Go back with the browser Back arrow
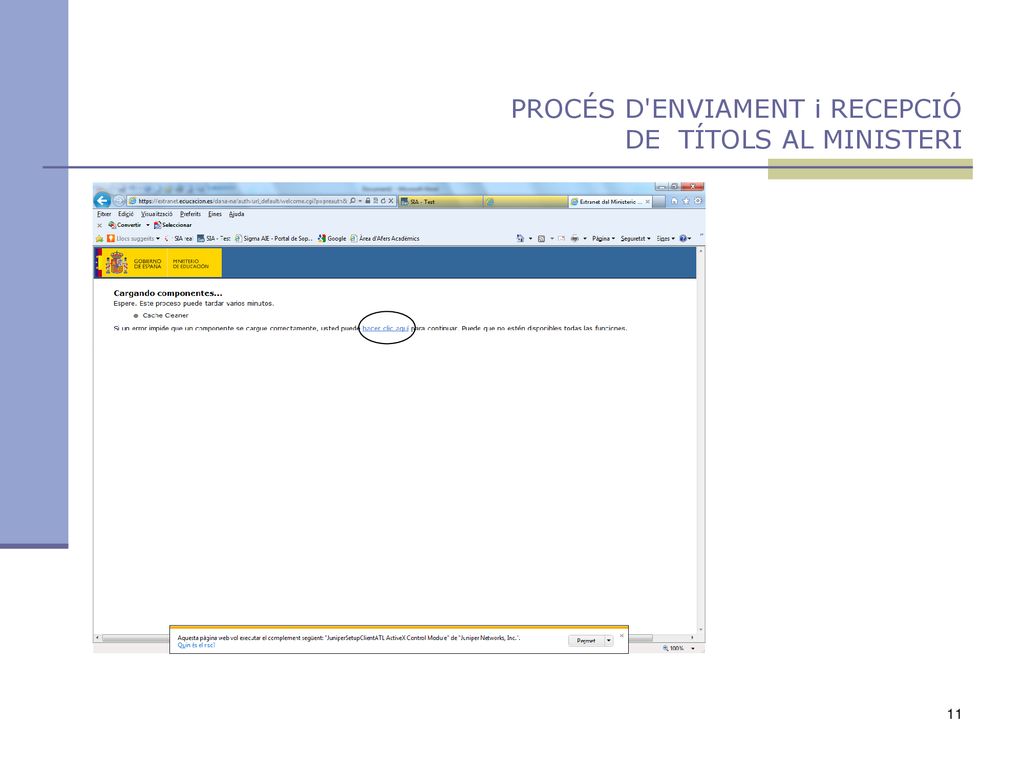This screenshot has height=768, width=1024. coord(102,200)
